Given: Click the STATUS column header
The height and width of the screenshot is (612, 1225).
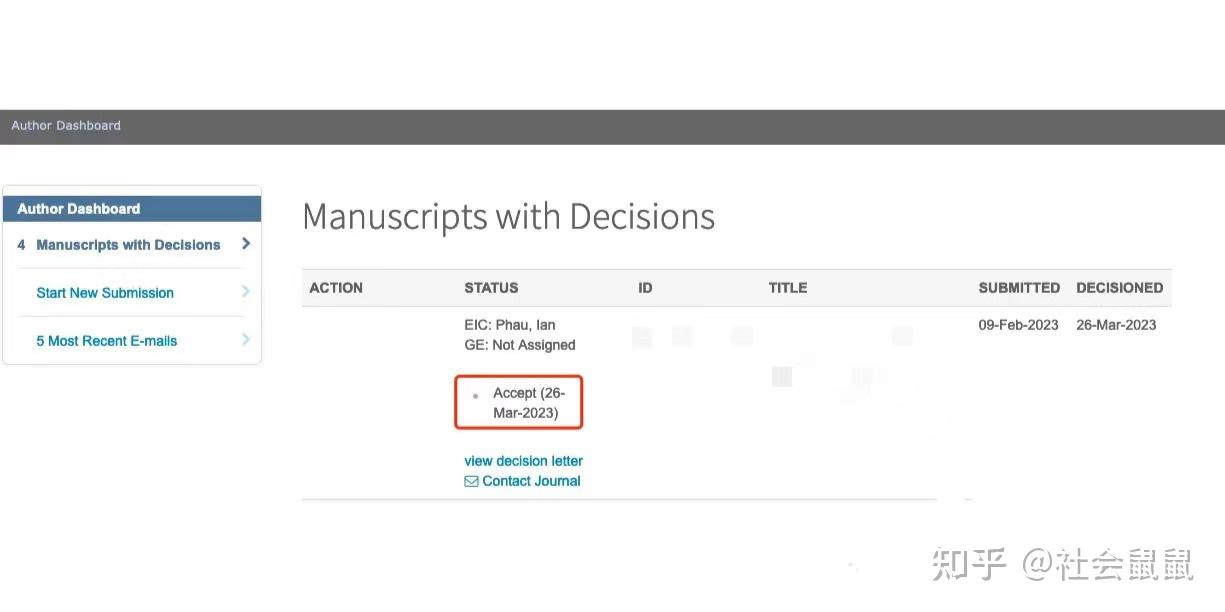Looking at the screenshot, I should (x=491, y=288).
